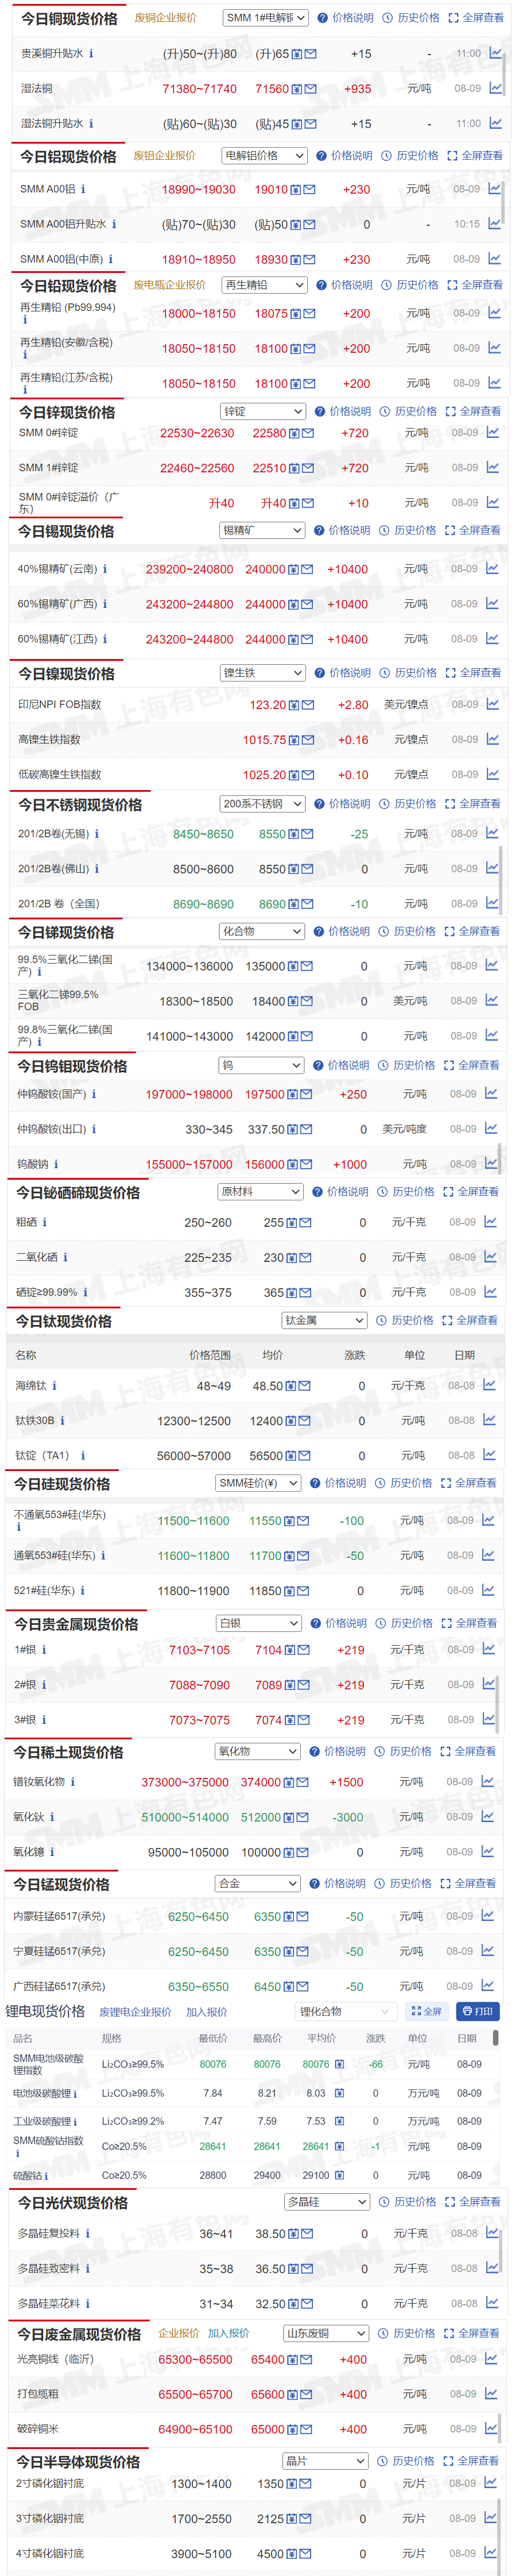The height and width of the screenshot is (2576, 515).
Task: Open the trend chart icon for 521#硅(华东)
Action: click(x=489, y=1589)
